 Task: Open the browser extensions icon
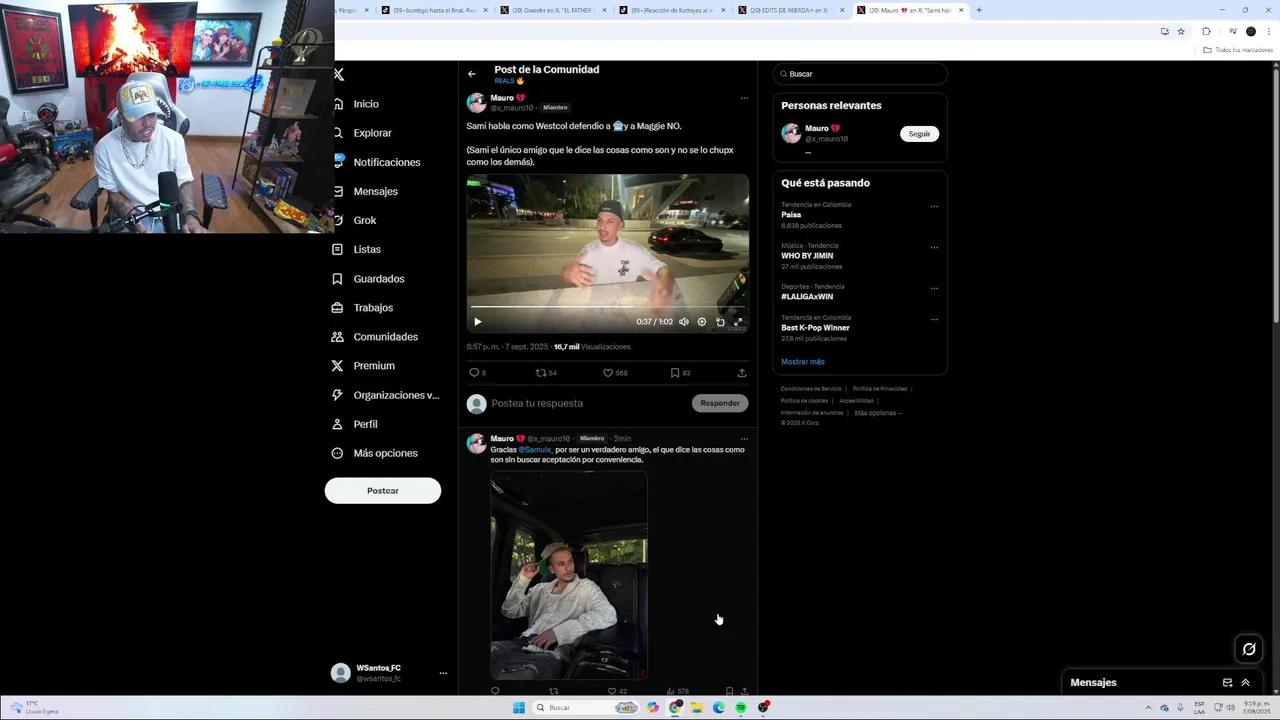(1206, 32)
